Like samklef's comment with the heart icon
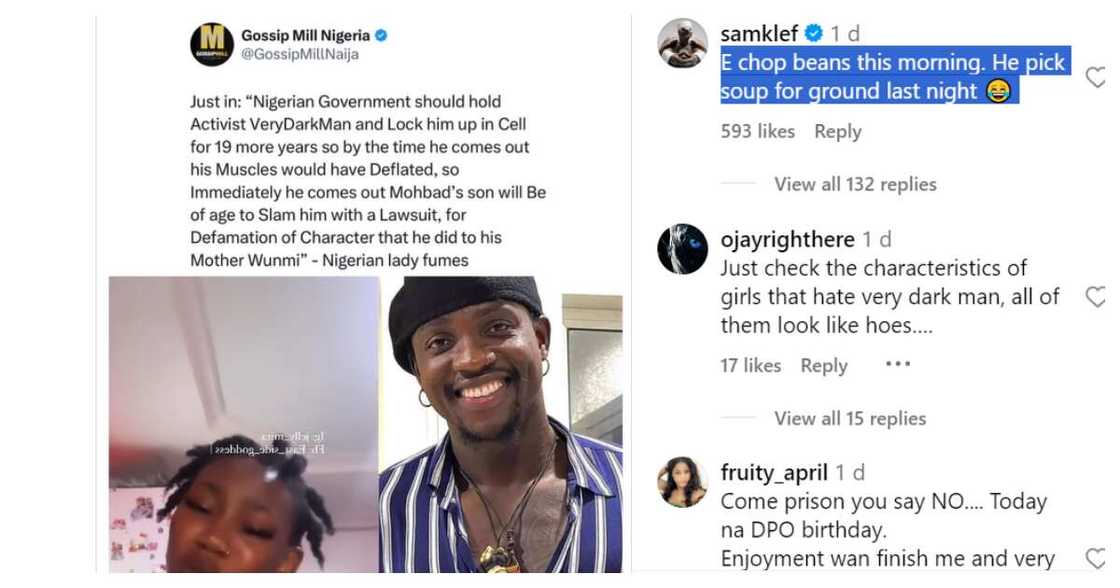This screenshot has height=588, width=1120. (1096, 77)
